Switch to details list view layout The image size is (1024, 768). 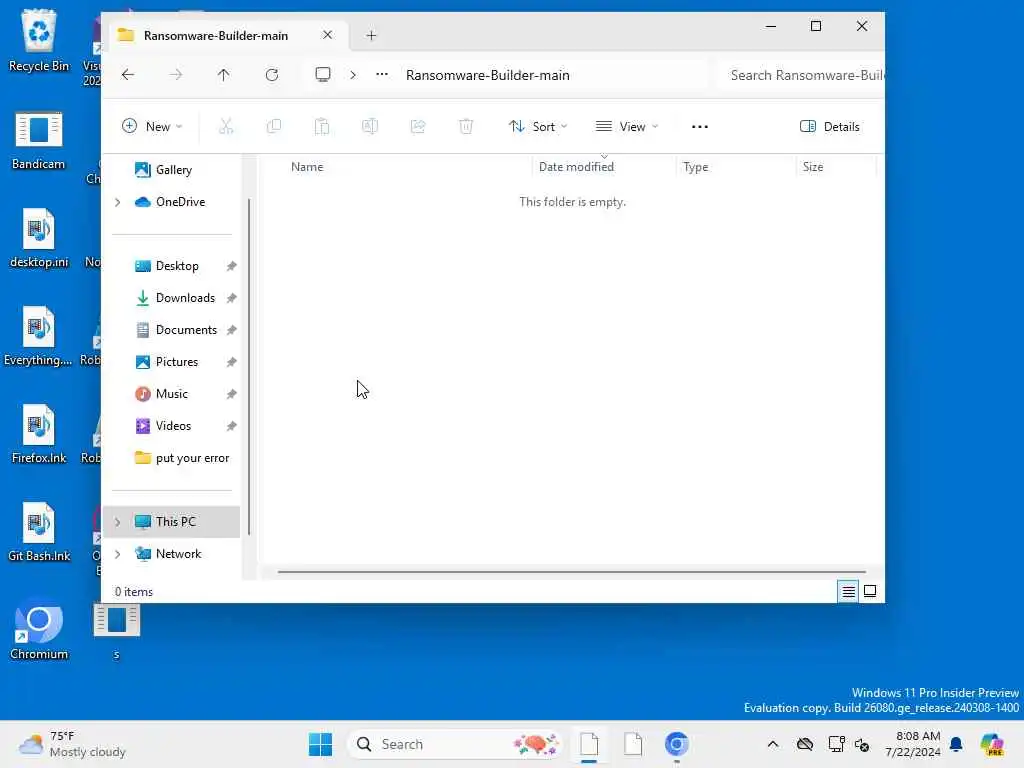tap(848, 592)
